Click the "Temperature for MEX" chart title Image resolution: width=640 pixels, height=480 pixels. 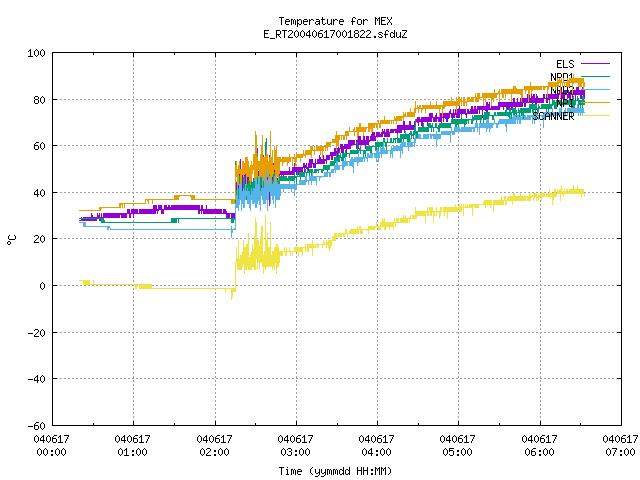(x=335, y=21)
